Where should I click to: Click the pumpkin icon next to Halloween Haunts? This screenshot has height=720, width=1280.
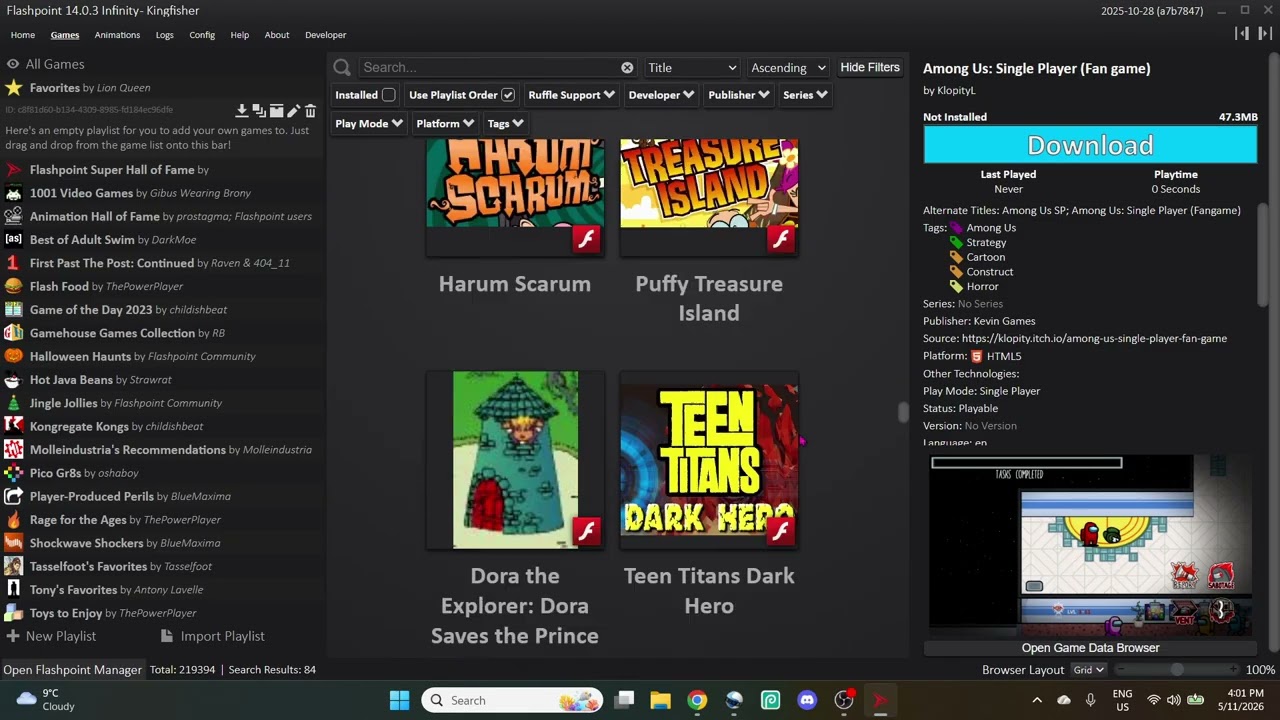click(13, 356)
